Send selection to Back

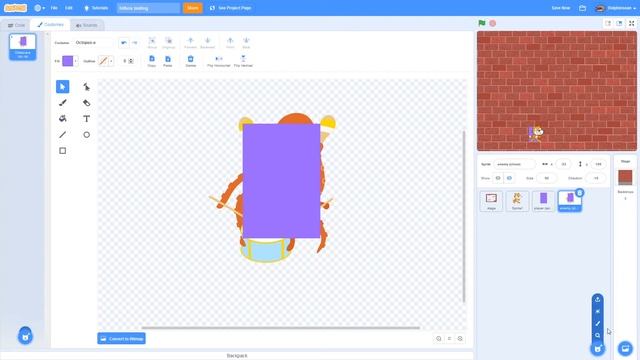(246, 42)
